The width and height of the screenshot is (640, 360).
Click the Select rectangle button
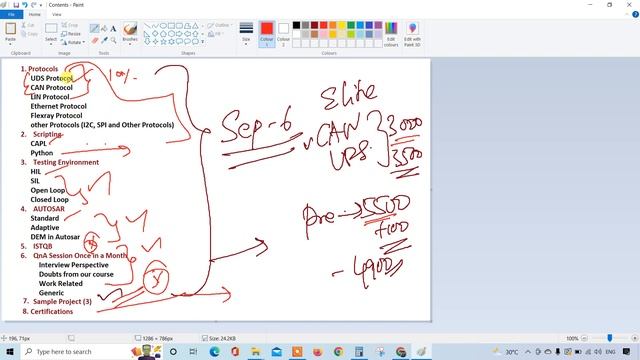[x=51, y=29]
